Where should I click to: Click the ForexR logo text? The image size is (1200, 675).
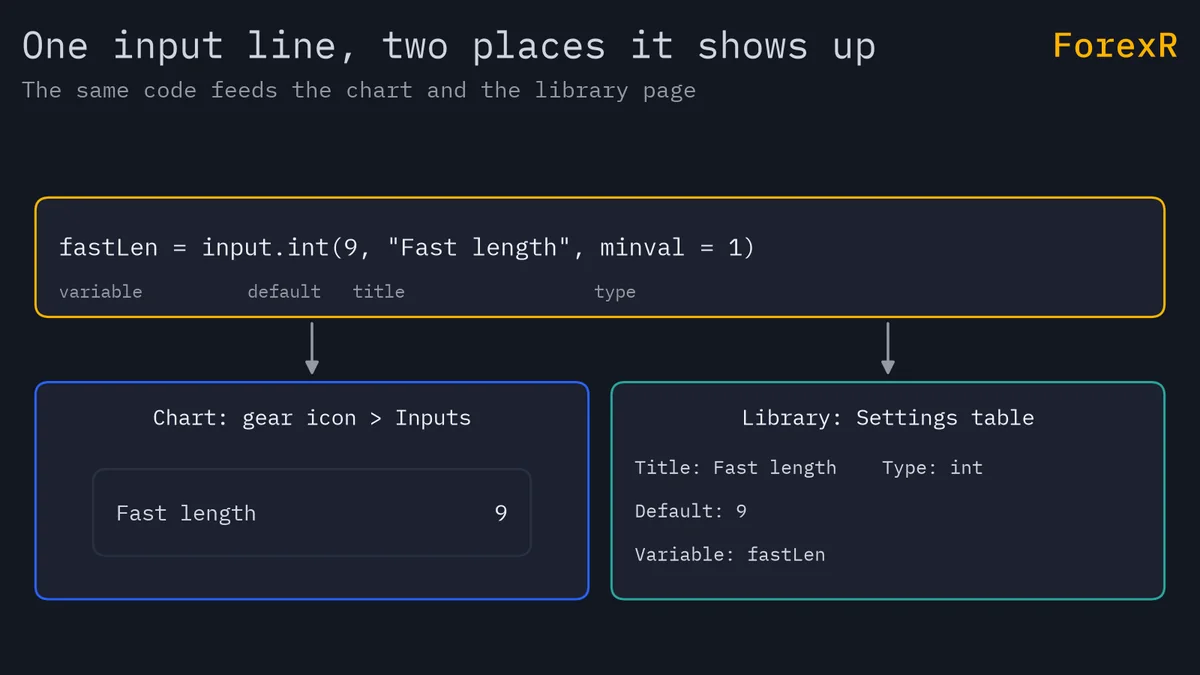coord(1115,46)
